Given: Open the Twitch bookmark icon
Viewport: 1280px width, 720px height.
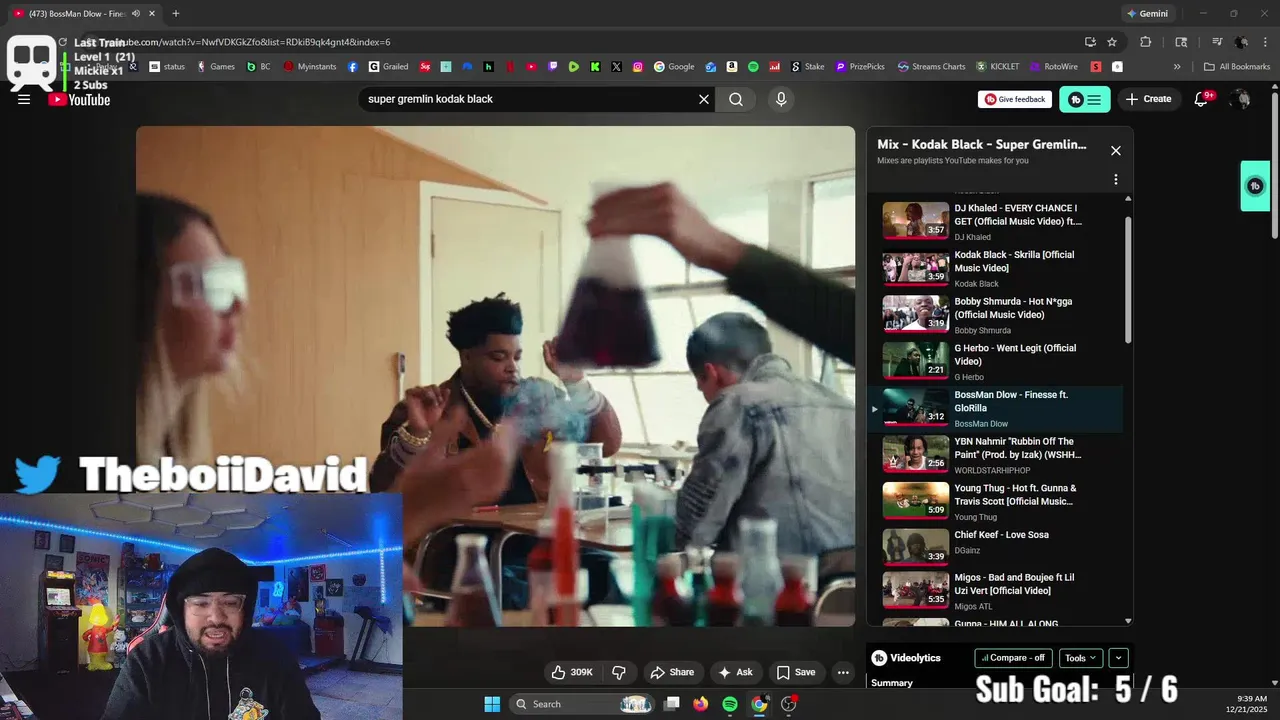Looking at the screenshot, I should tap(553, 67).
